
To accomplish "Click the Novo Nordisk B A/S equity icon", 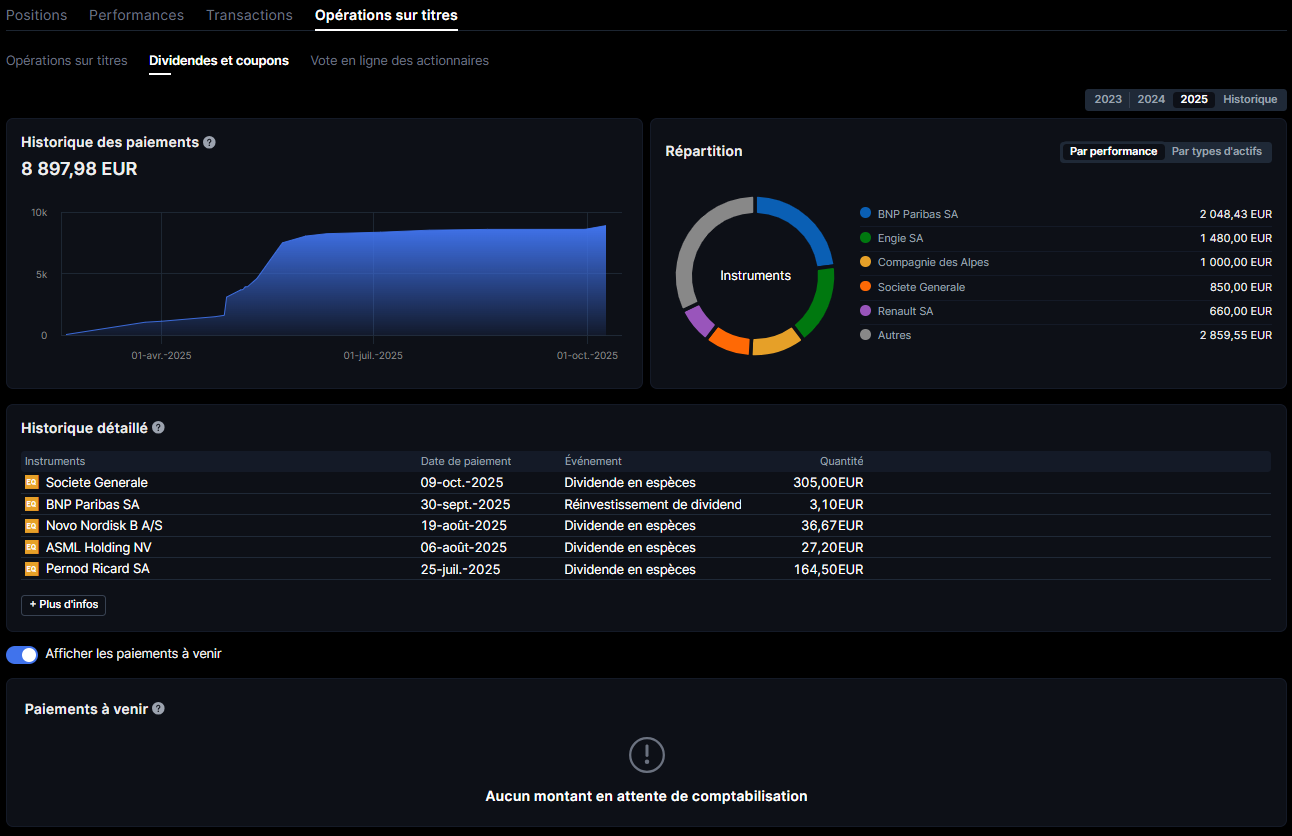I will tap(32, 525).
